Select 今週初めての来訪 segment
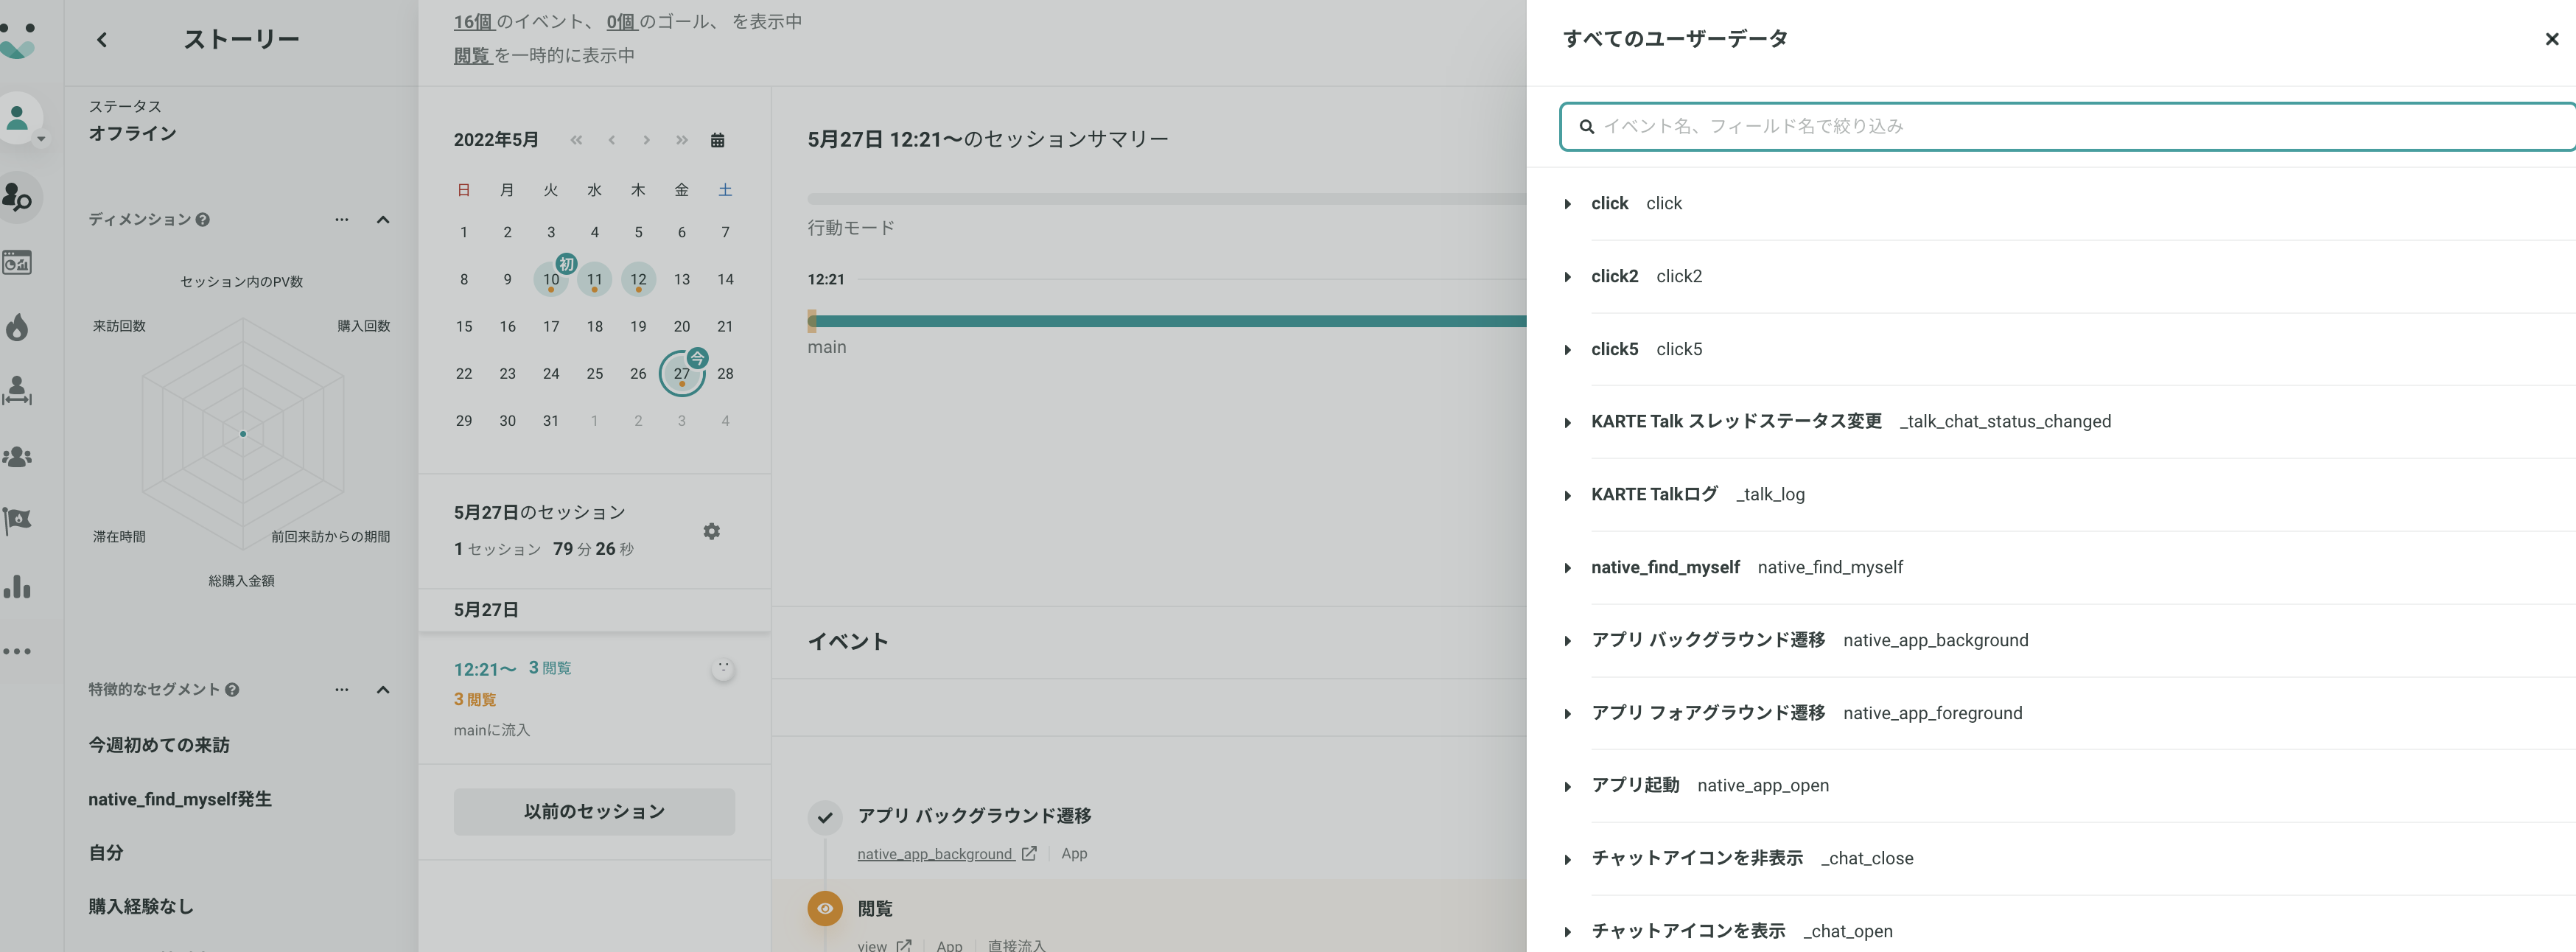 click(x=159, y=745)
